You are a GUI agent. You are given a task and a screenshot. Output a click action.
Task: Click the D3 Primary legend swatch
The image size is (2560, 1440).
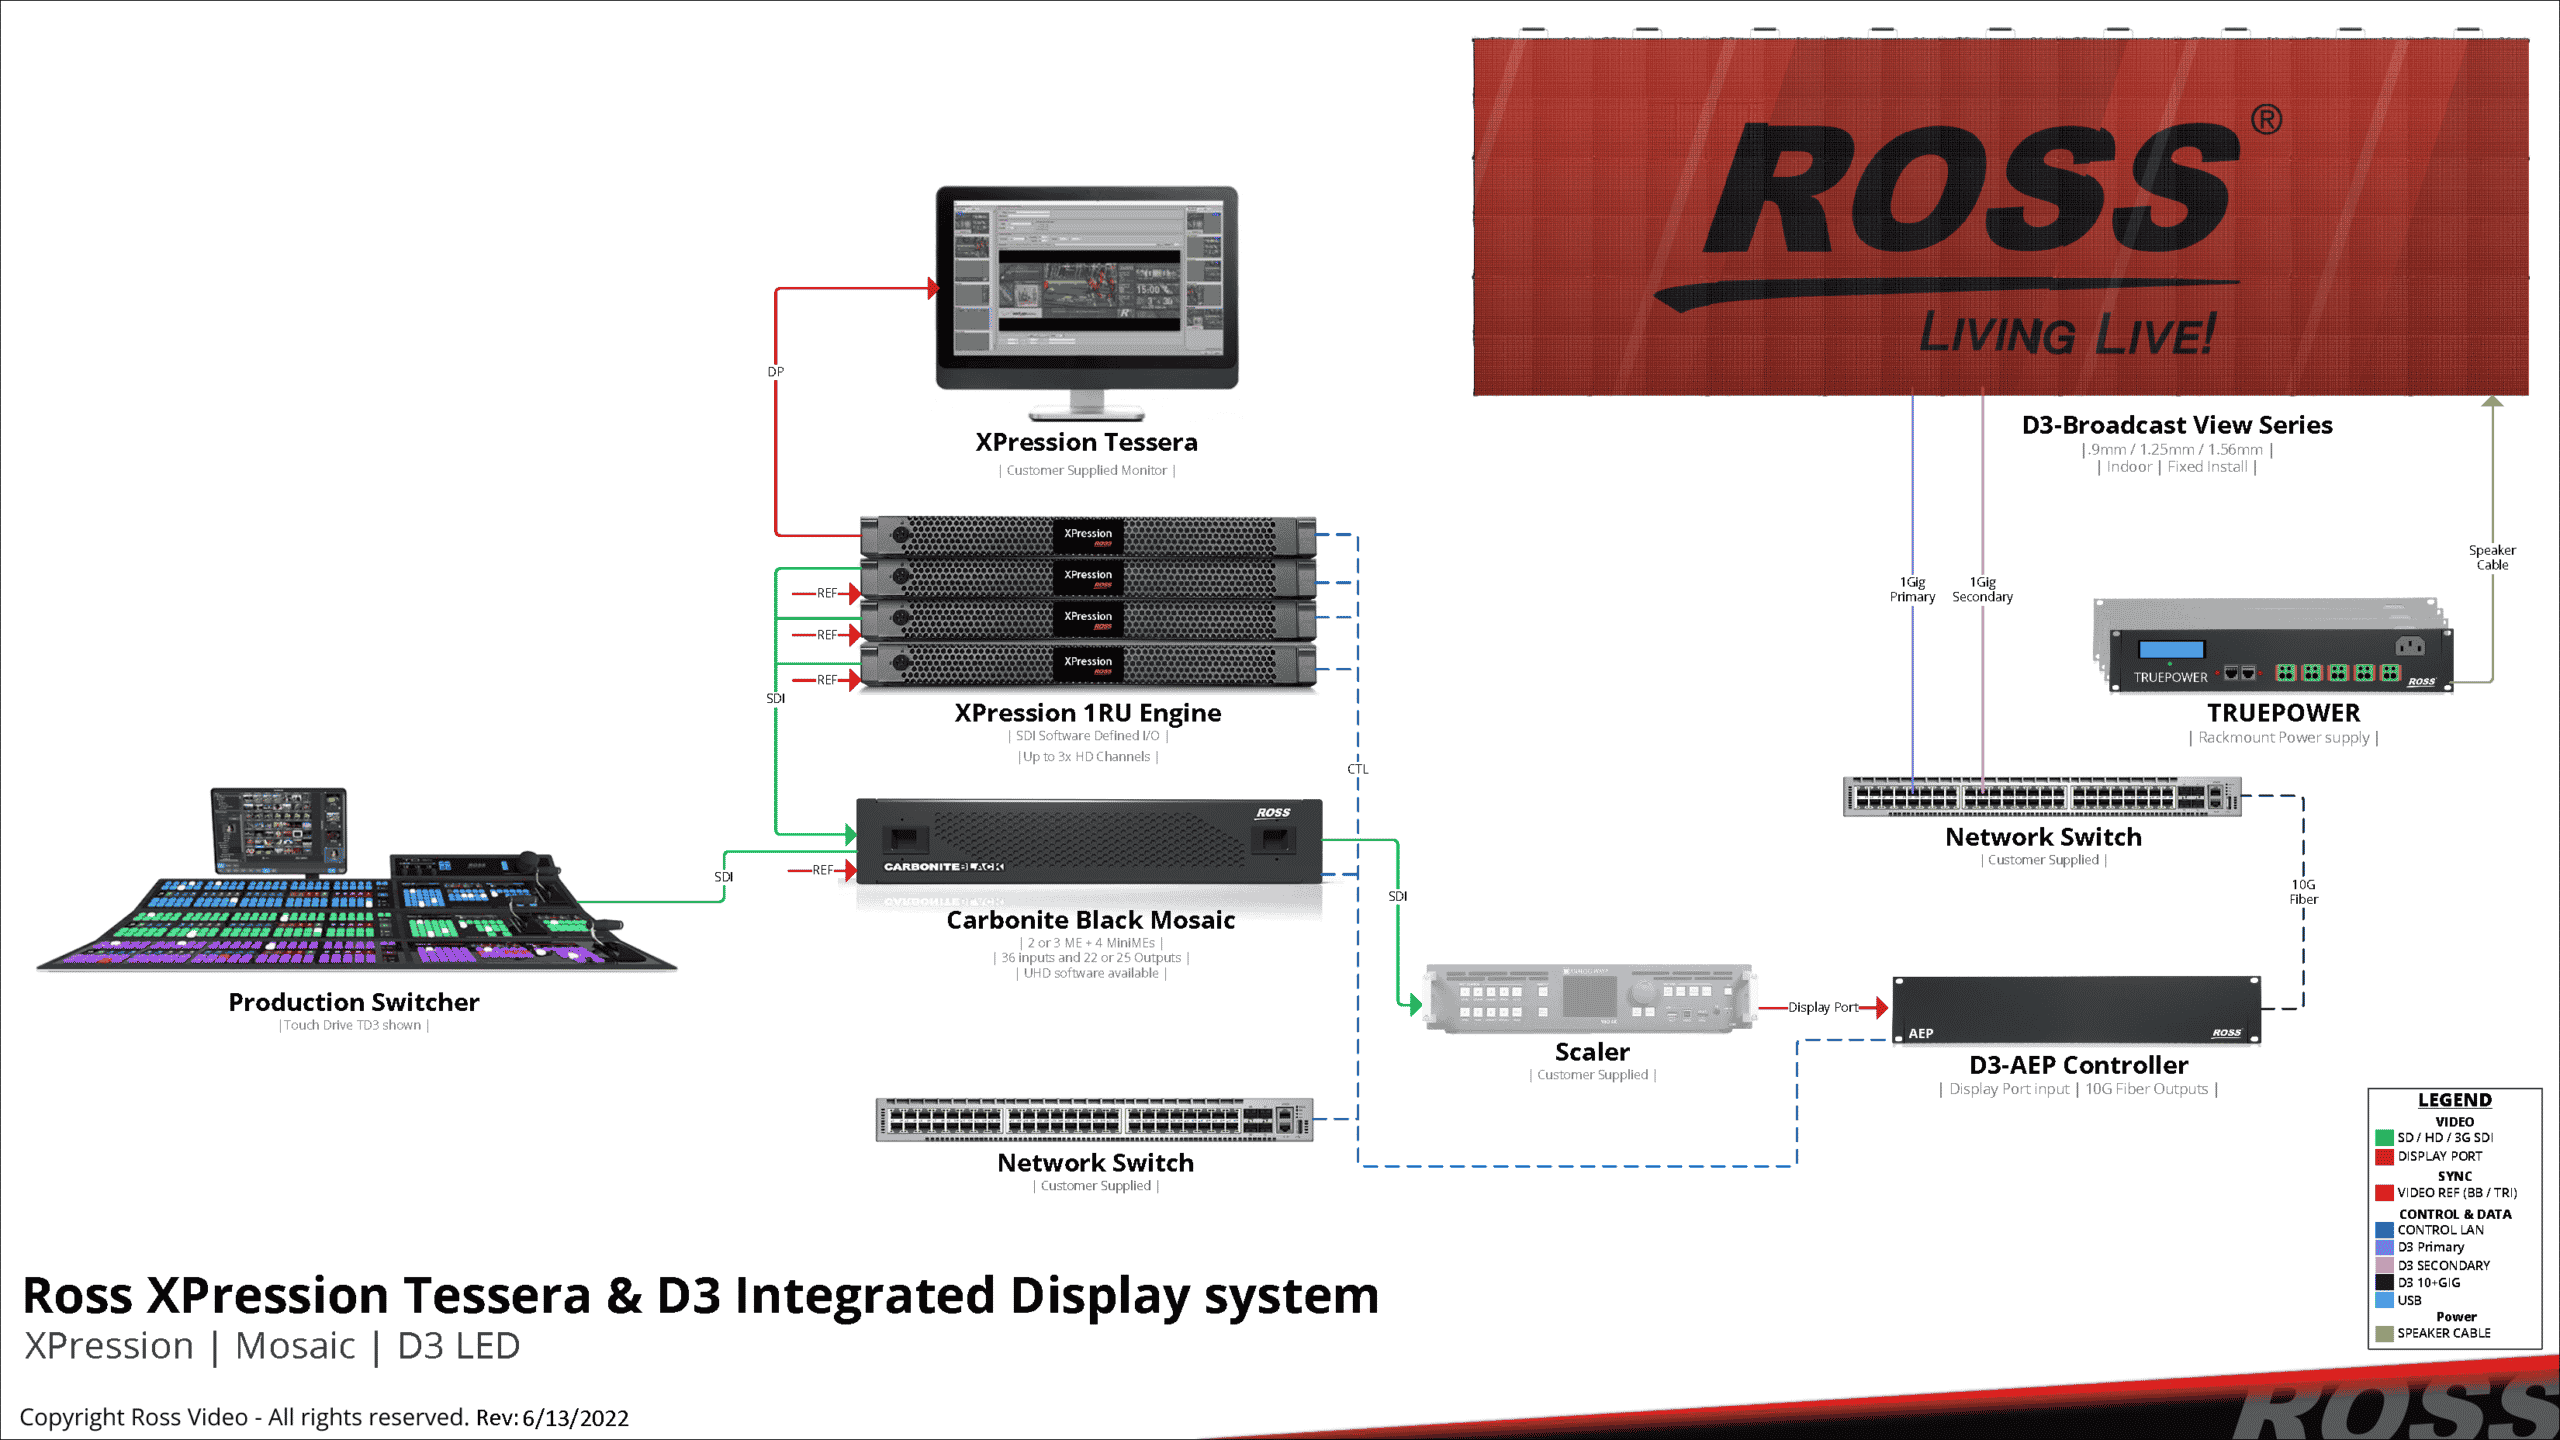2385,1247
